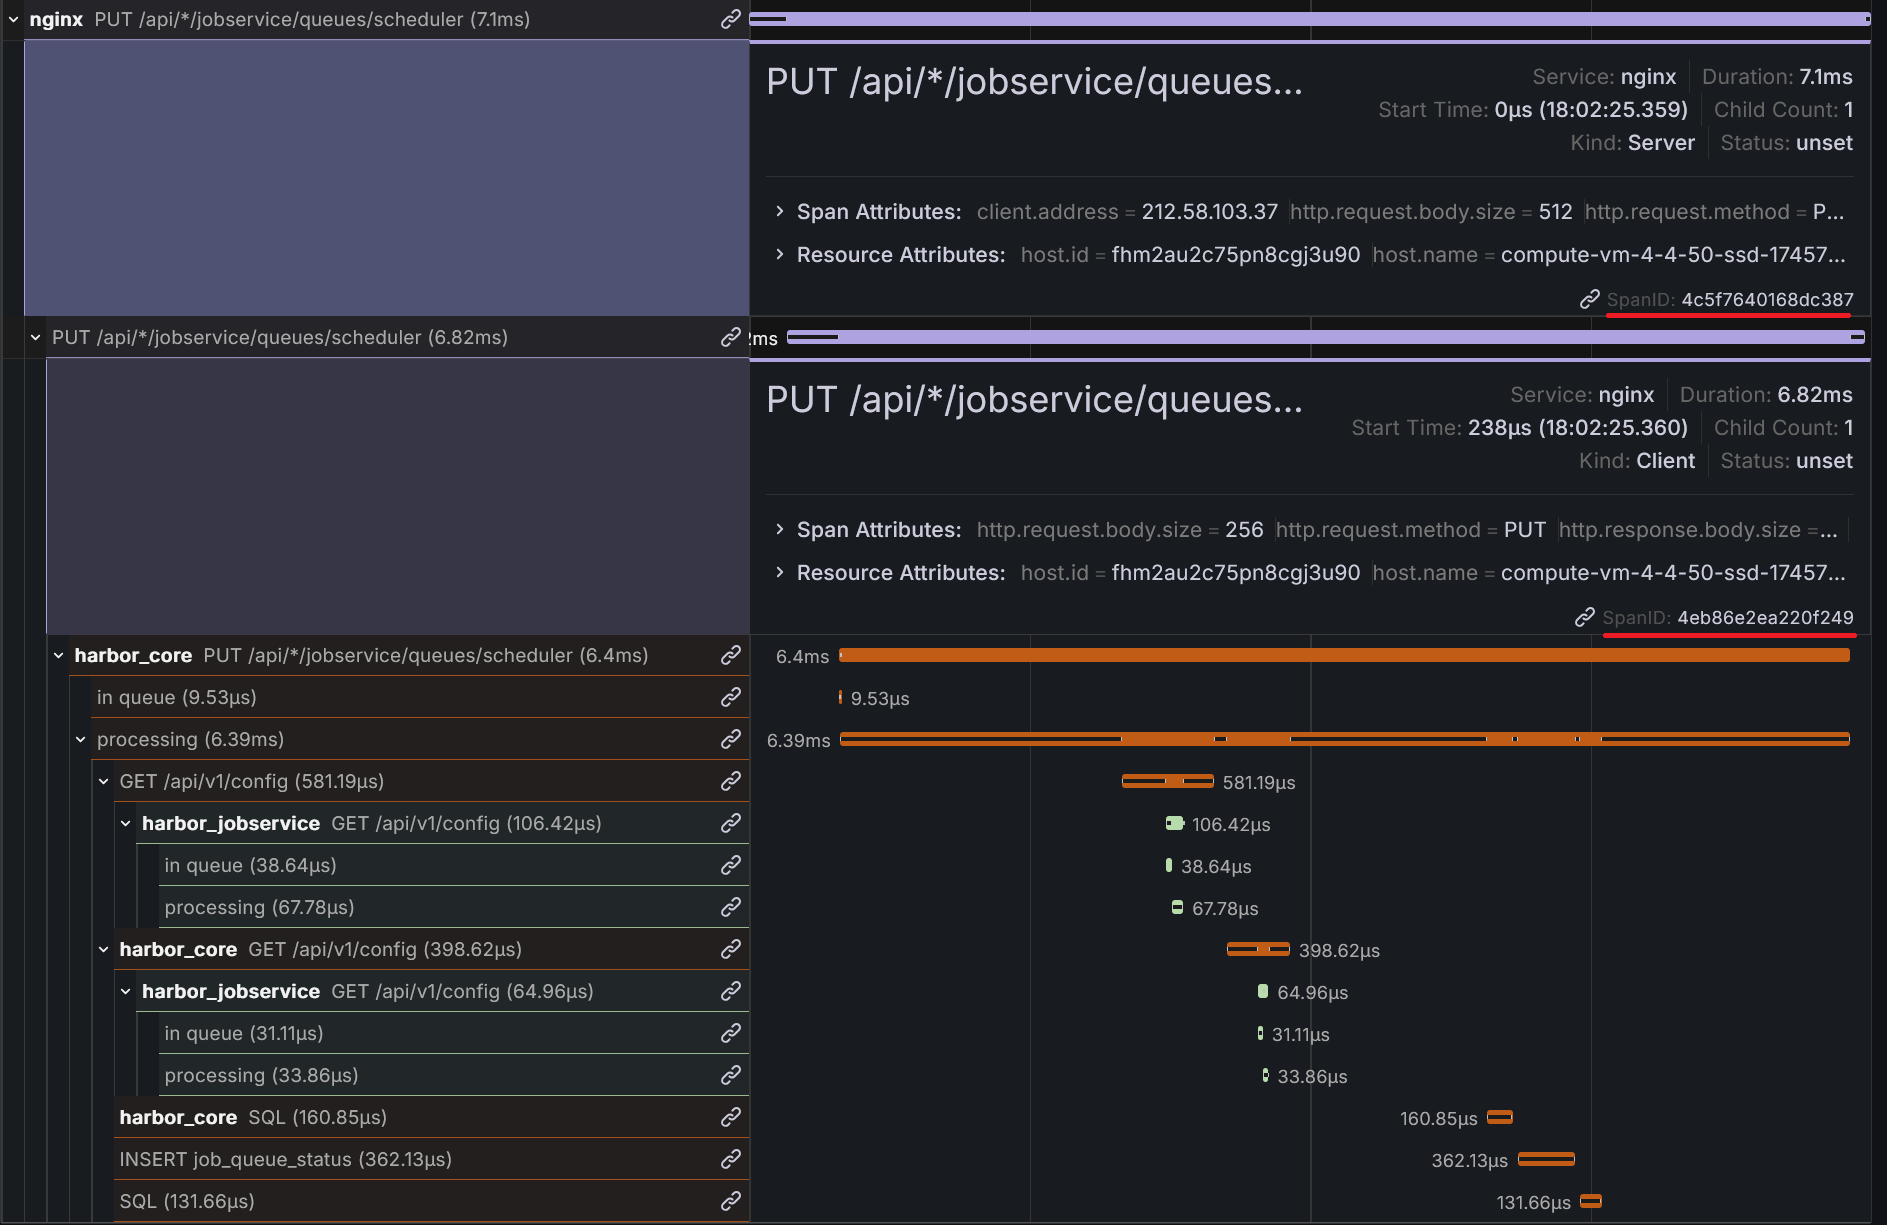The width and height of the screenshot is (1887, 1225).
Task: Select the harbor_core GET /api/v1/config (398.62µs) row
Action: (400, 949)
